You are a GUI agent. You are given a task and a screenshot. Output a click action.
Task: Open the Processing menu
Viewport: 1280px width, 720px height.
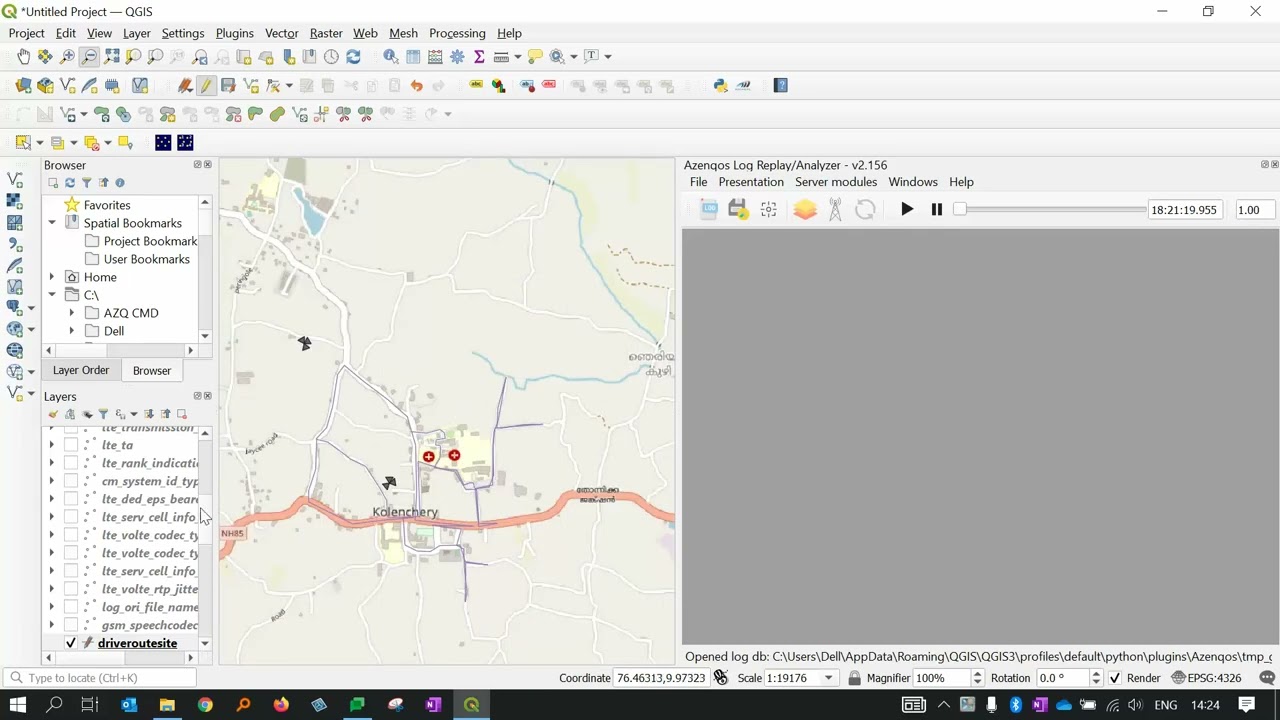pos(457,33)
